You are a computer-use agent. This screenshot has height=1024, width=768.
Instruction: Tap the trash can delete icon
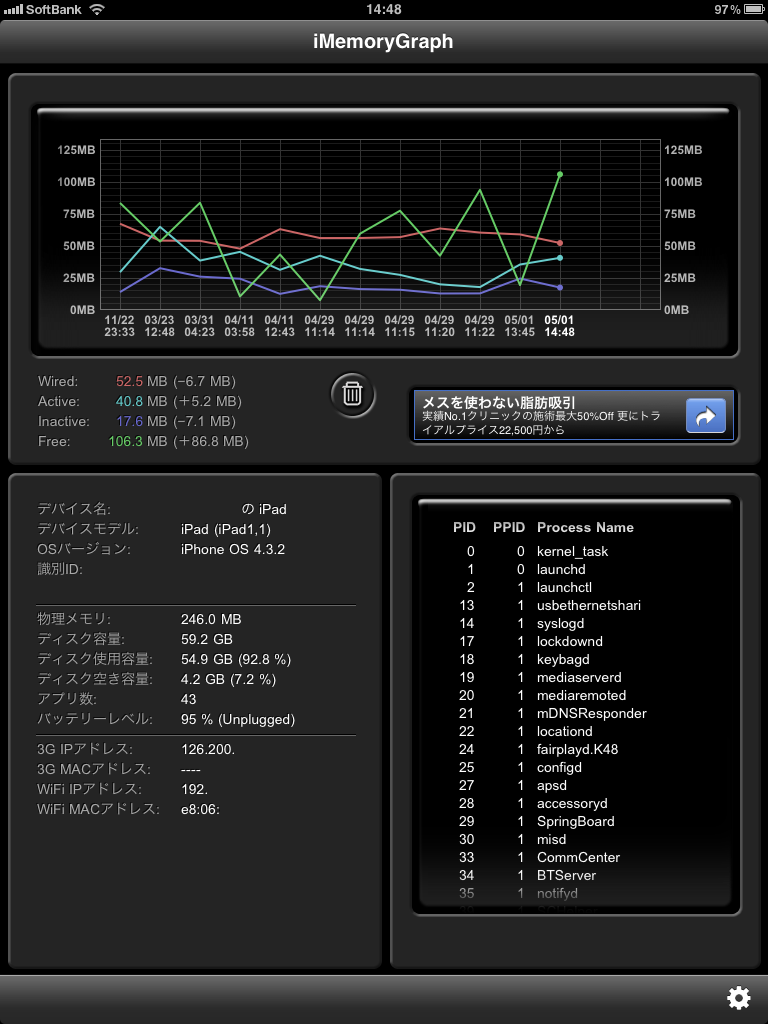pyautogui.click(x=353, y=393)
